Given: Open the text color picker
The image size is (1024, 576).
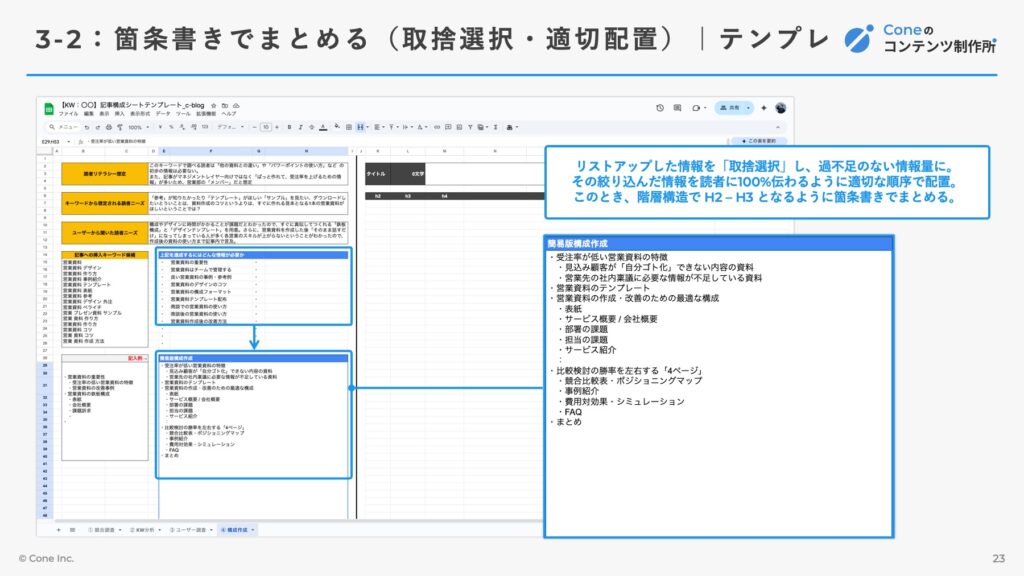Looking at the screenshot, I should 323,127.
